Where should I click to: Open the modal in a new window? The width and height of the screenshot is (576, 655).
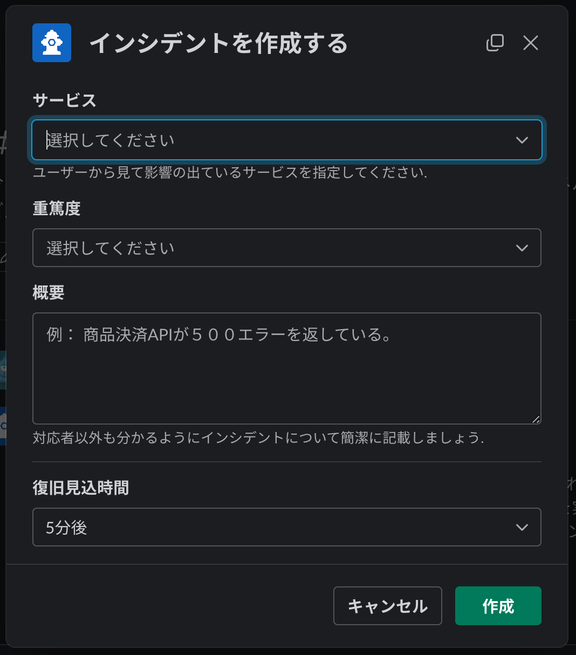click(x=495, y=43)
